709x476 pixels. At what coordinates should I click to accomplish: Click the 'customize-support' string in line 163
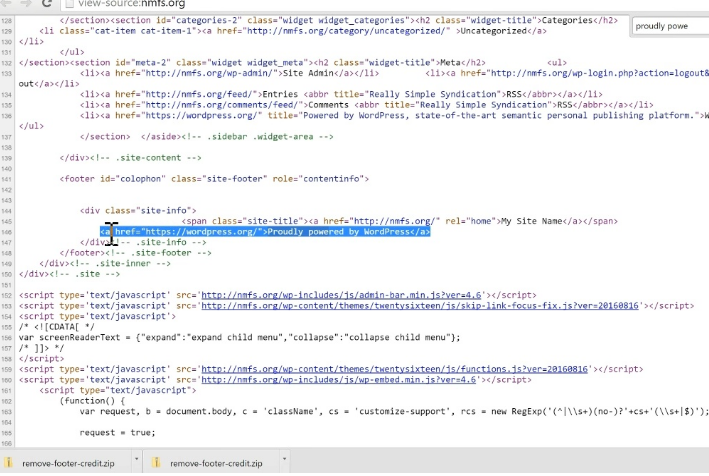402,411
